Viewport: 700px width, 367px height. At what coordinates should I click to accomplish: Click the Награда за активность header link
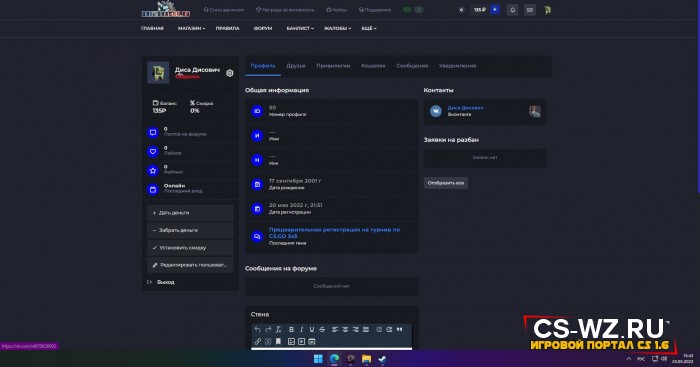285,10
